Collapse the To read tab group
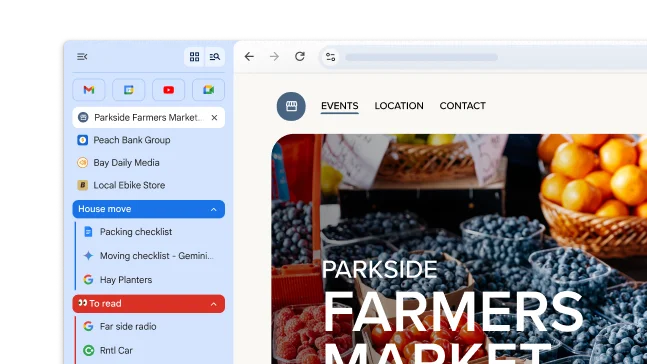The image size is (647, 364). 213,304
